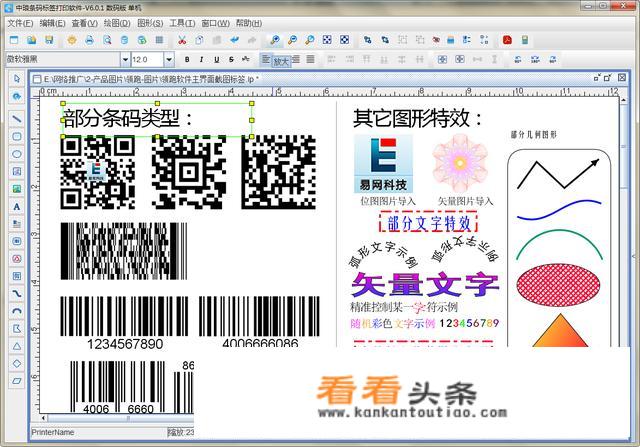The width and height of the screenshot is (640, 447).
Task: Click the save floppy disk icon
Action: (49, 40)
